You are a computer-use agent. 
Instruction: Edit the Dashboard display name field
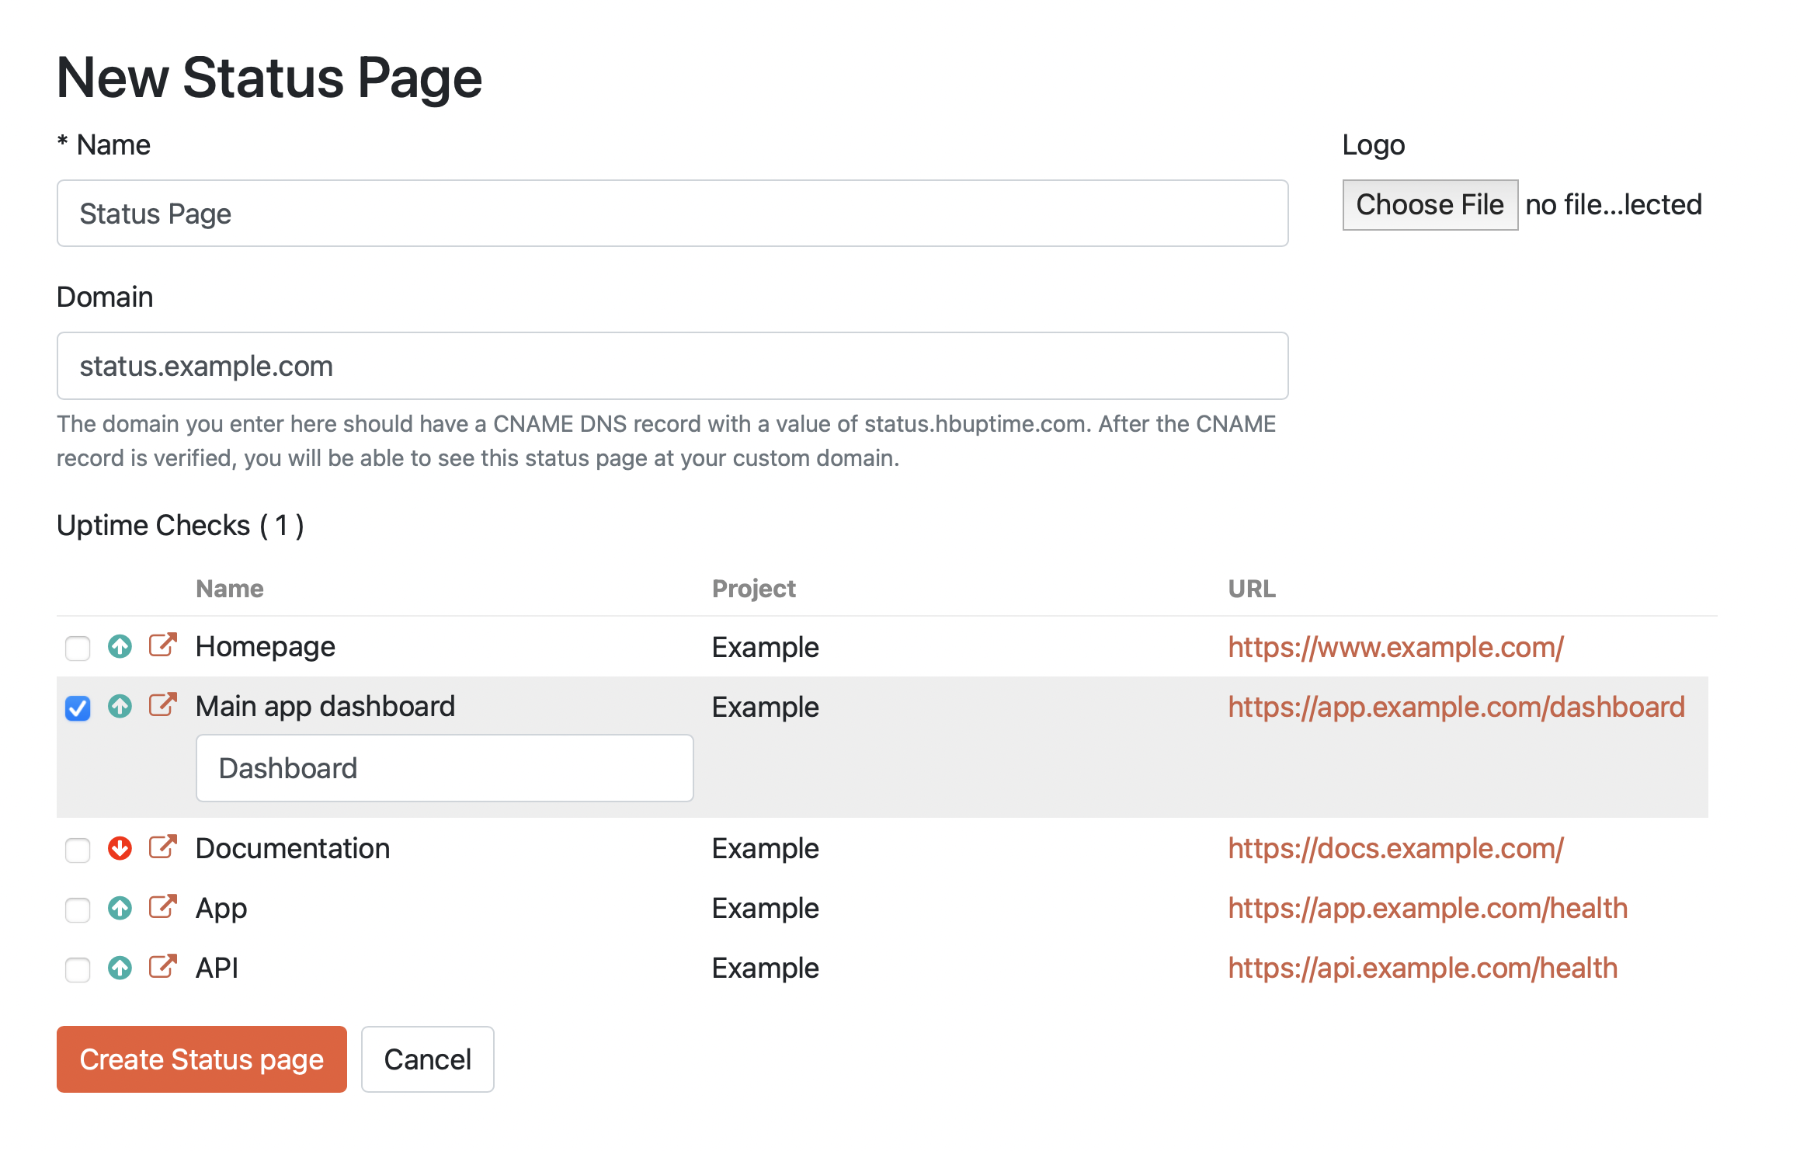444,768
